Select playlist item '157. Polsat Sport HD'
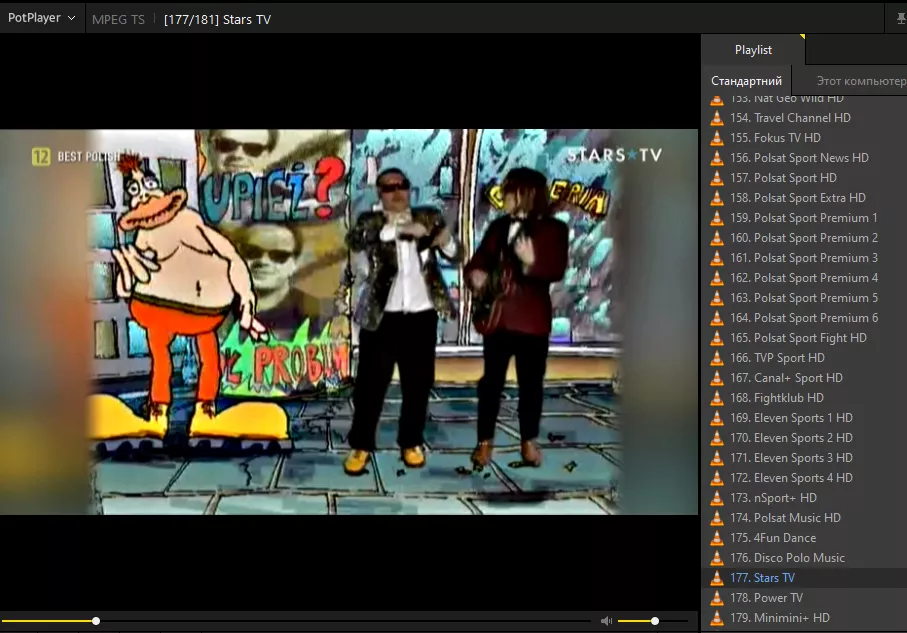Viewport: 907px width, 633px height. 804,178
